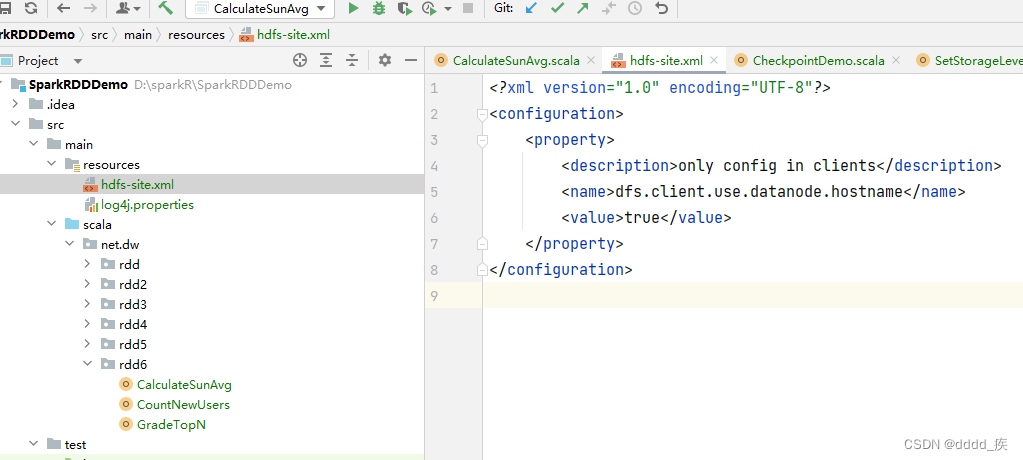Click the Save All toolbar icon
1023x460 pixels.
pyautogui.click(x=5, y=8)
